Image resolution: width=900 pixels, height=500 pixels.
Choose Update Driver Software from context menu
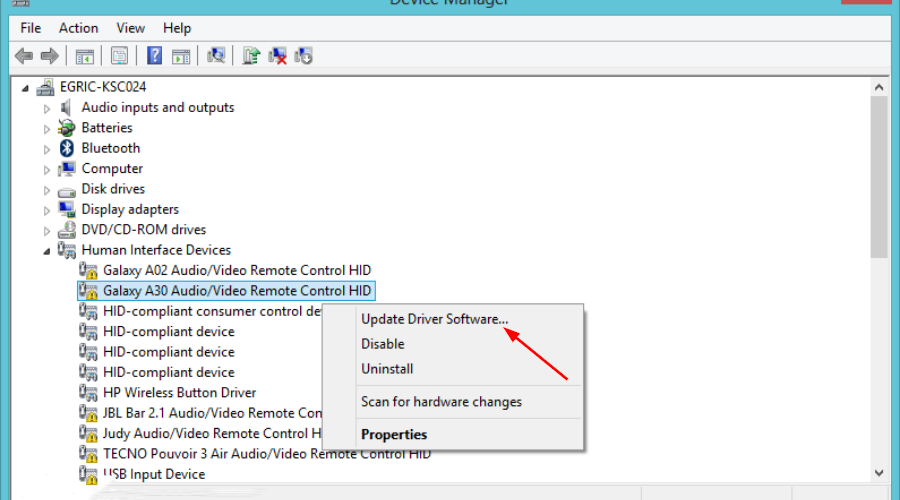pyautogui.click(x=434, y=319)
